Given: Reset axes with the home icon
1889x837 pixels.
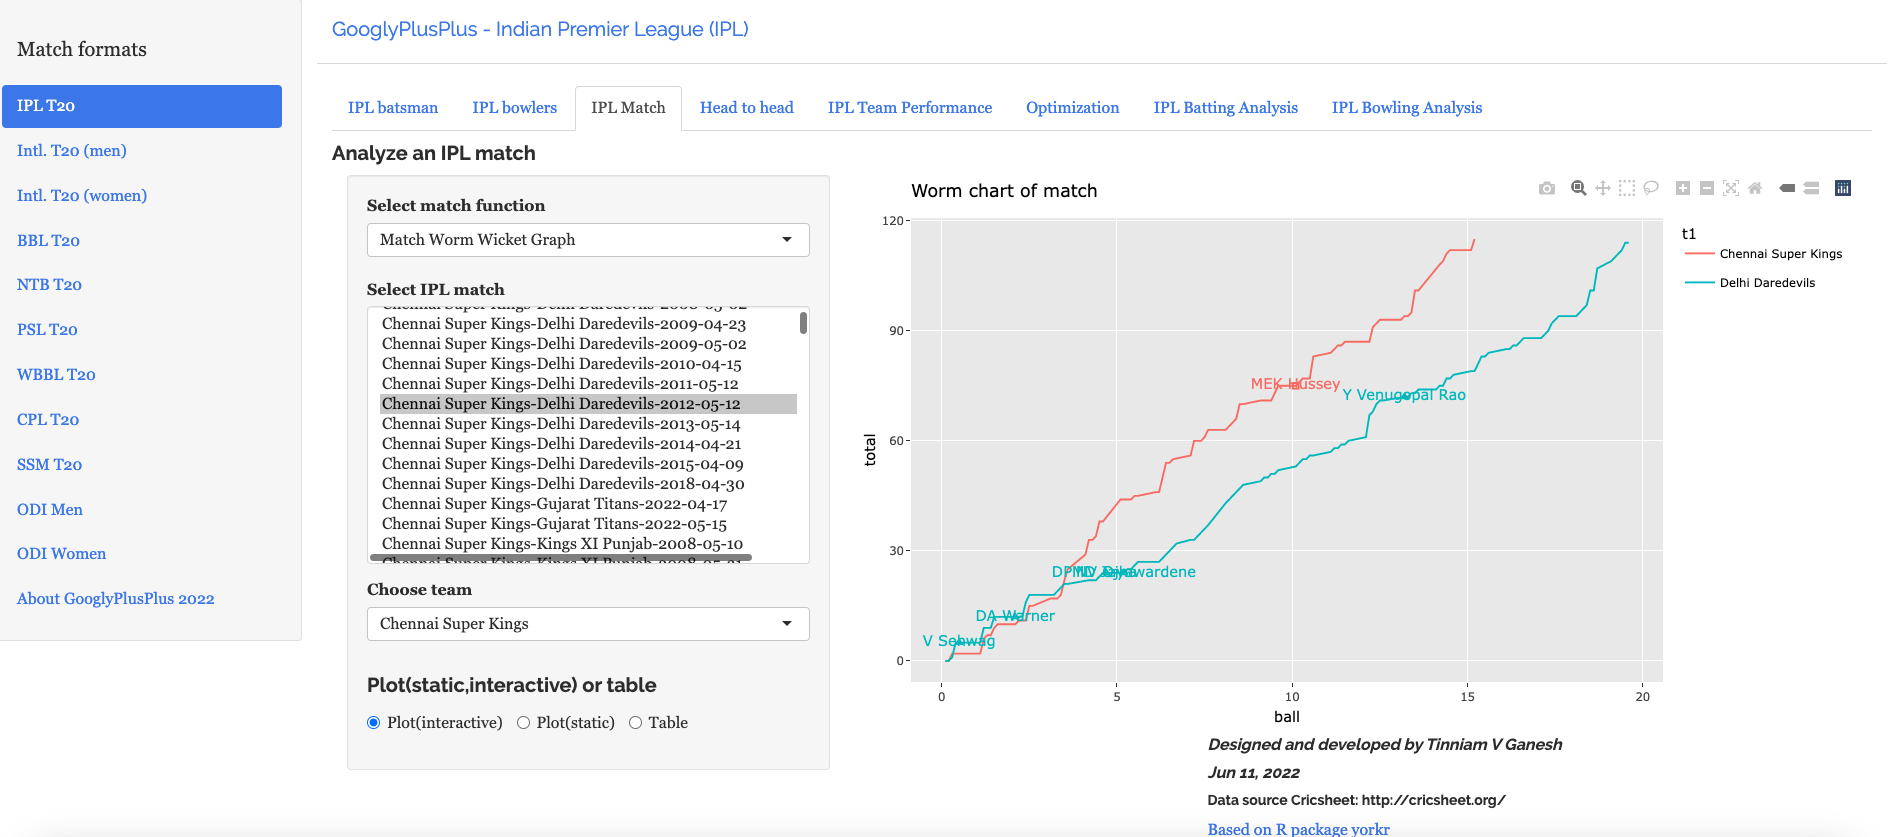Looking at the screenshot, I should point(1755,188).
